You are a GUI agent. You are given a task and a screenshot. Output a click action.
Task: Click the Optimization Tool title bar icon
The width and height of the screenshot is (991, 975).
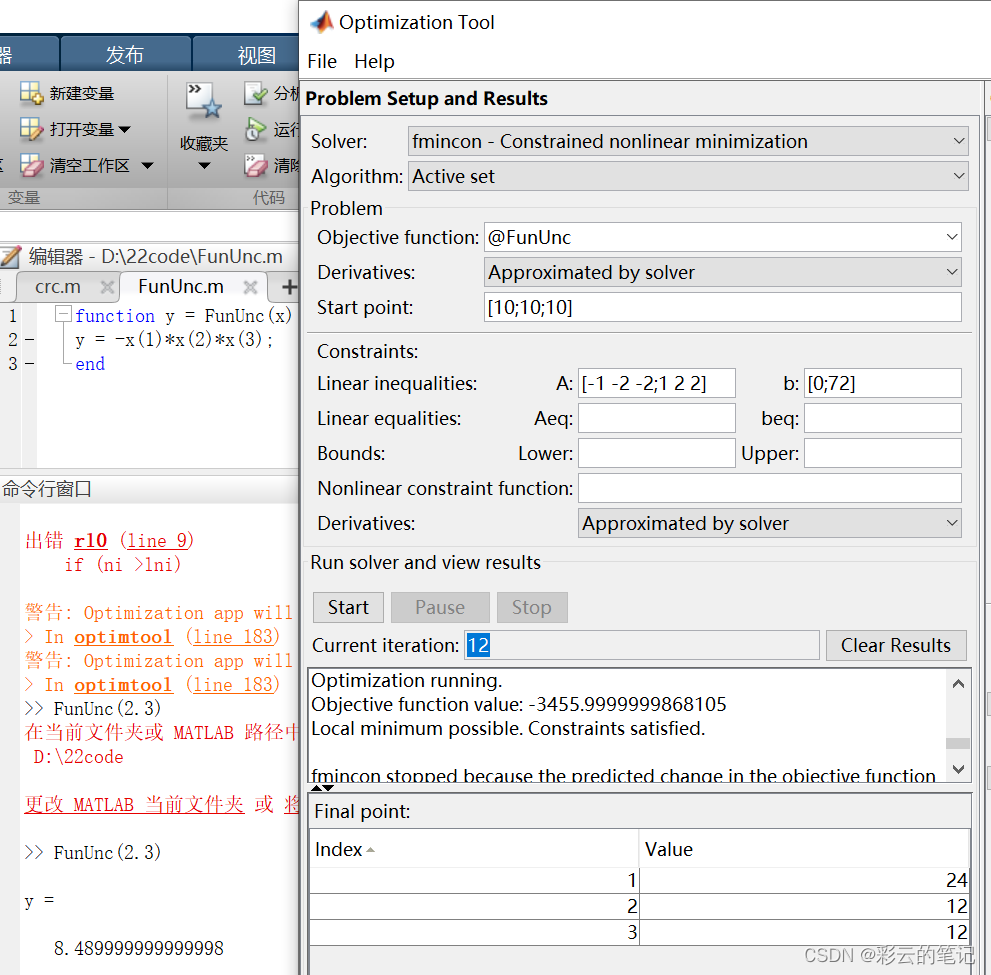pos(323,21)
